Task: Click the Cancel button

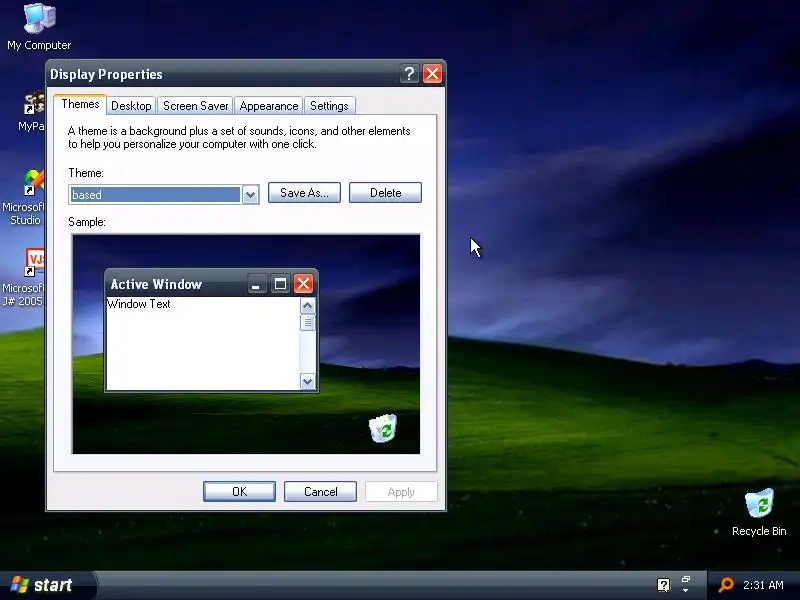Action: pos(320,491)
